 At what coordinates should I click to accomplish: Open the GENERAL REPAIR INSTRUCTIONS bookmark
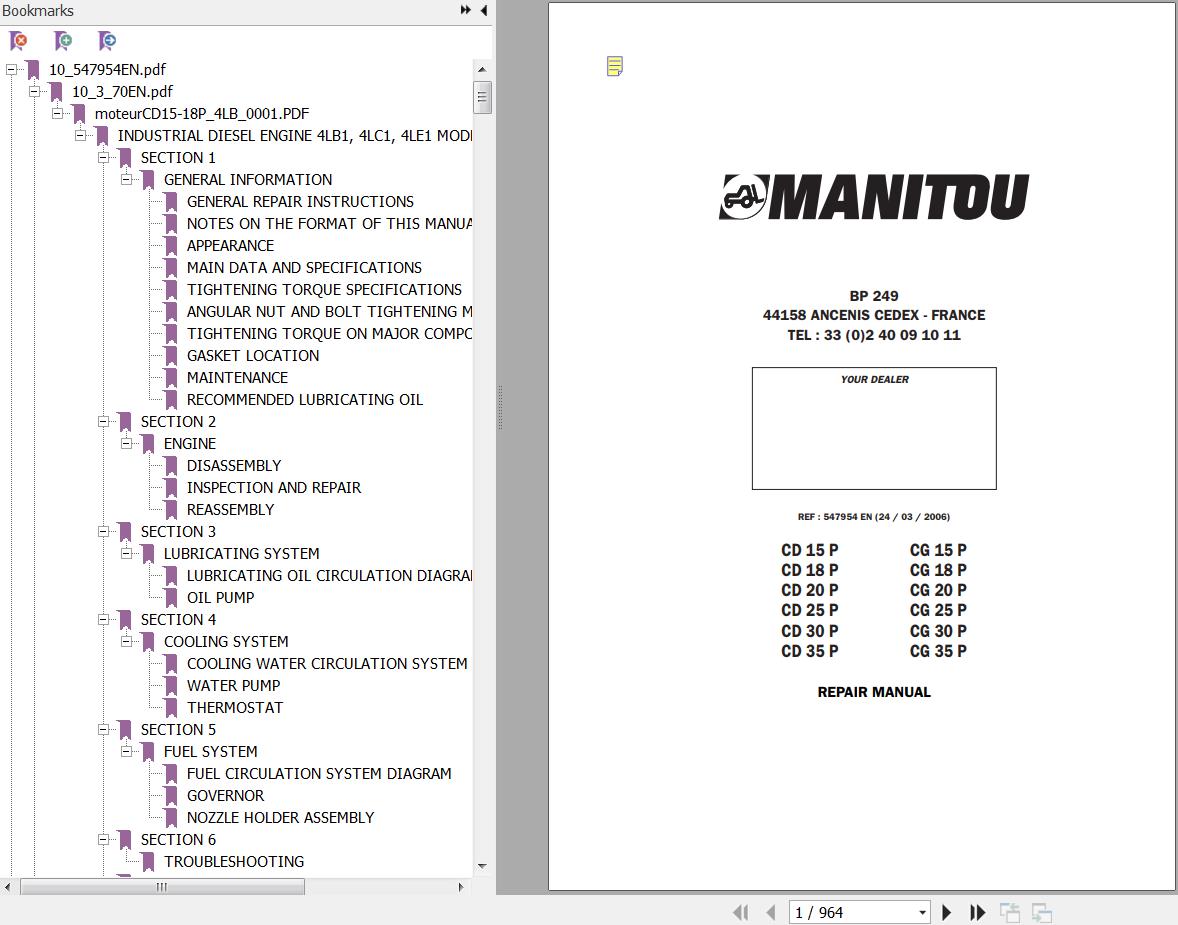click(x=300, y=201)
